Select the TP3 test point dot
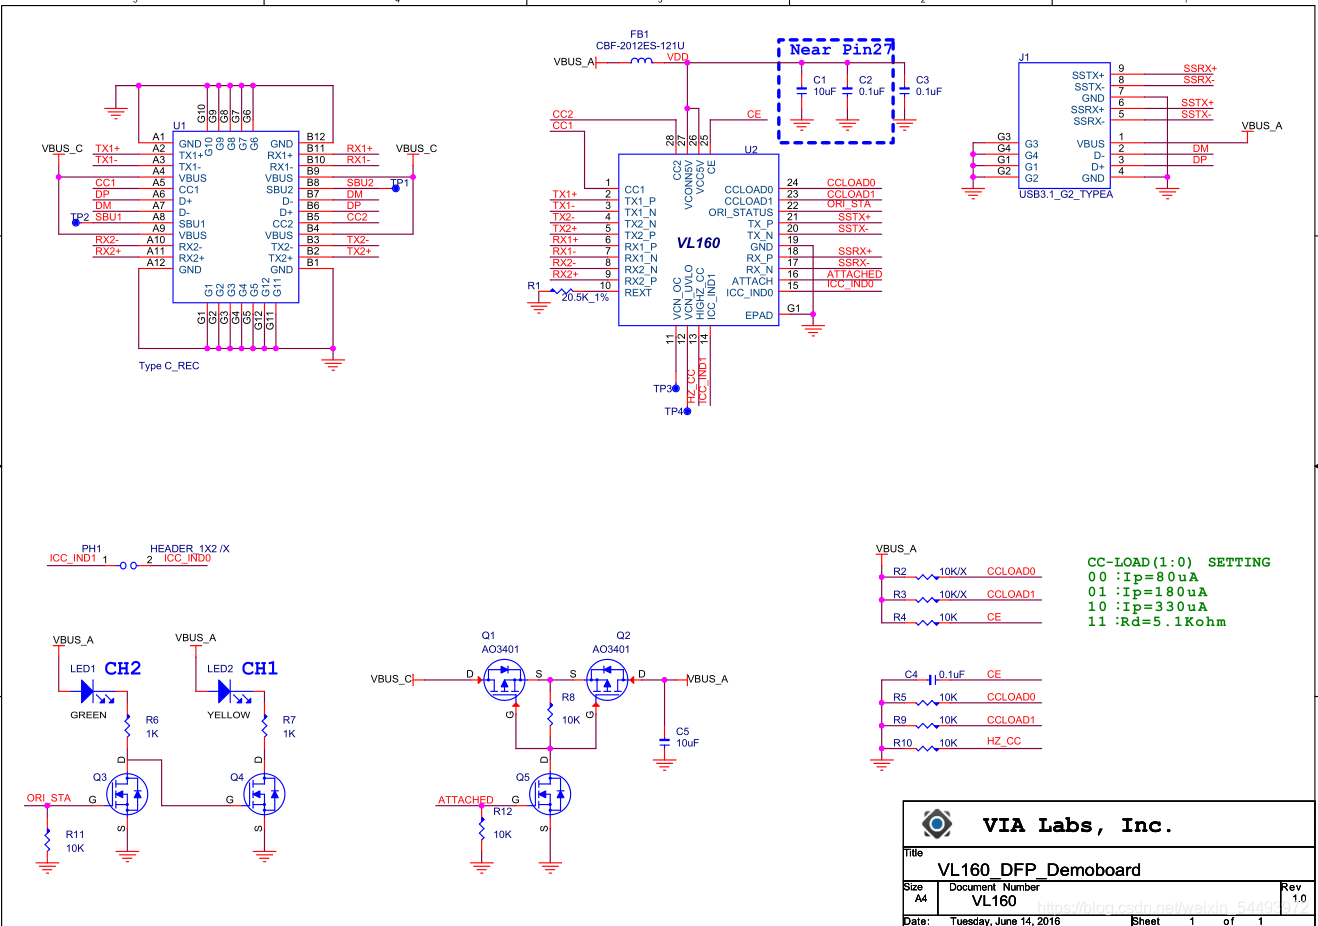The width and height of the screenshot is (1318, 926). (x=676, y=388)
